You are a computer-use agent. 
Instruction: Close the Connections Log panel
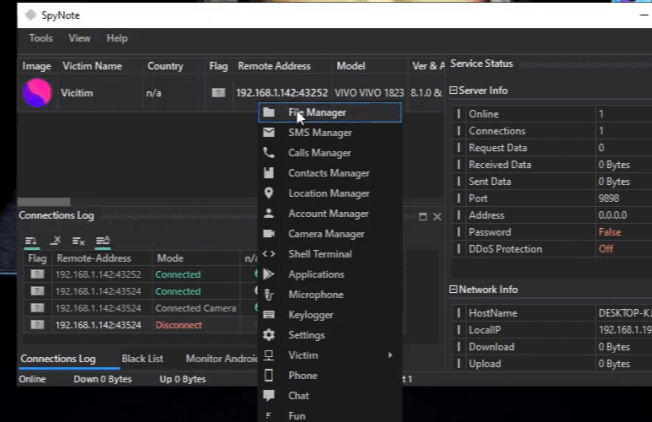pos(437,216)
